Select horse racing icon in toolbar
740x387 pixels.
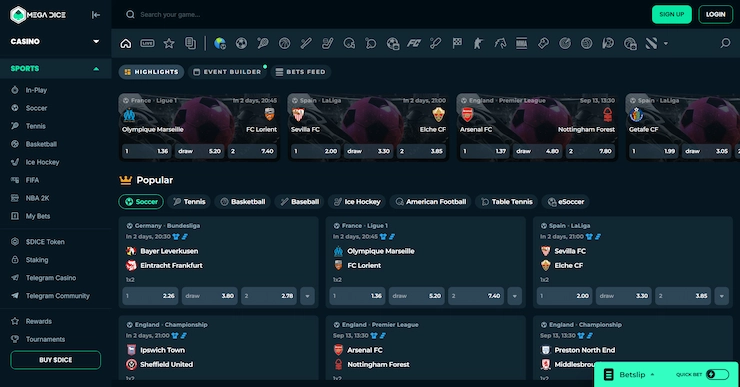tap(500, 43)
